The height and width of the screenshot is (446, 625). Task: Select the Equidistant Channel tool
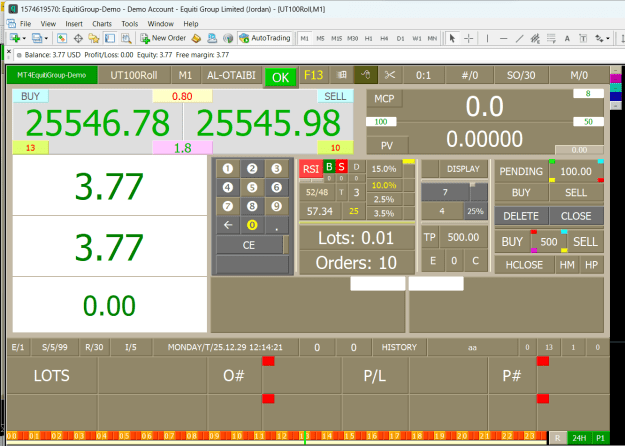[535, 38]
